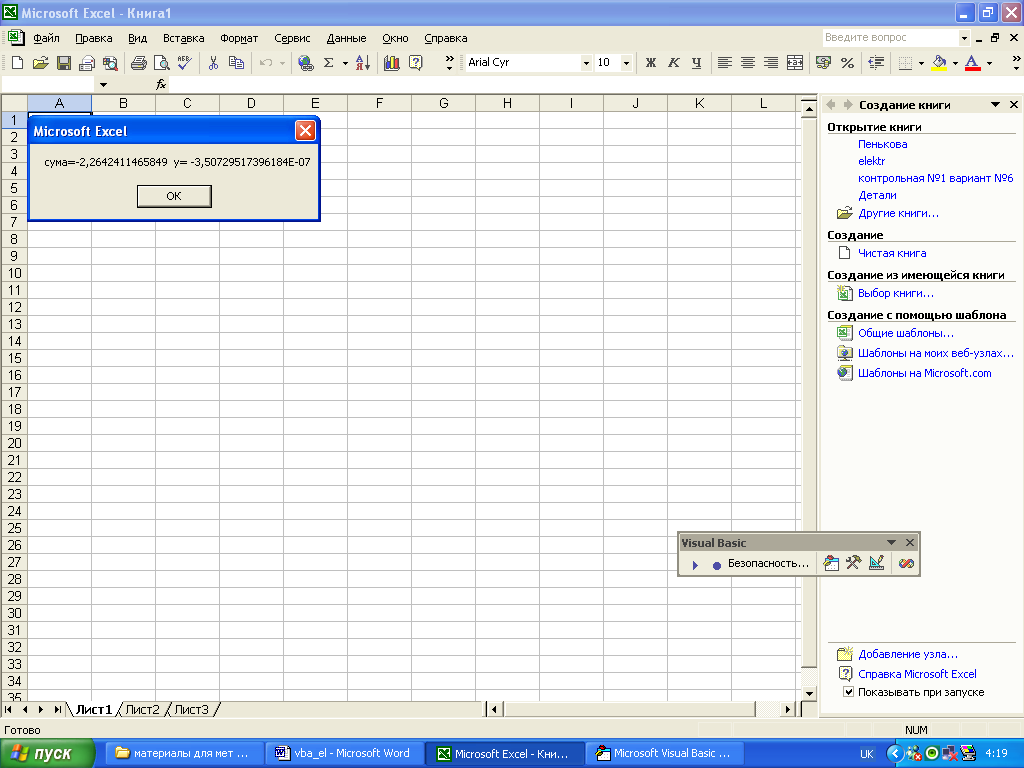Apply Percent style format
This screenshot has height=768, width=1024.
[847, 63]
